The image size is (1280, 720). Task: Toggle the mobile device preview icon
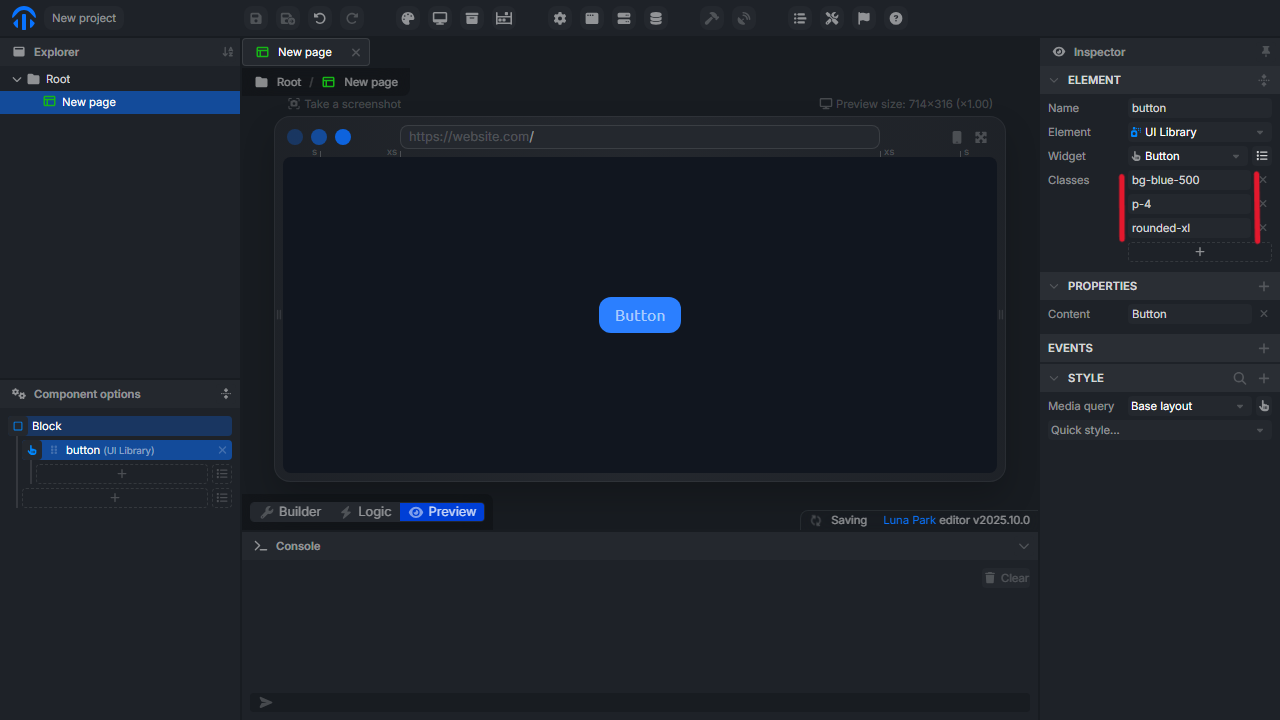pyautogui.click(x=957, y=138)
